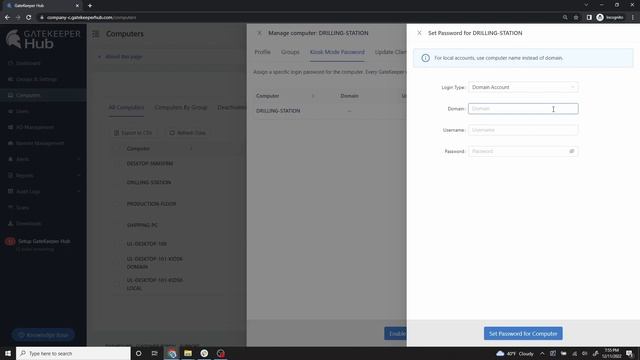Close the Set Password for DRILLING-STATION panel
This screenshot has height=360, width=640.
(x=419, y=33)
